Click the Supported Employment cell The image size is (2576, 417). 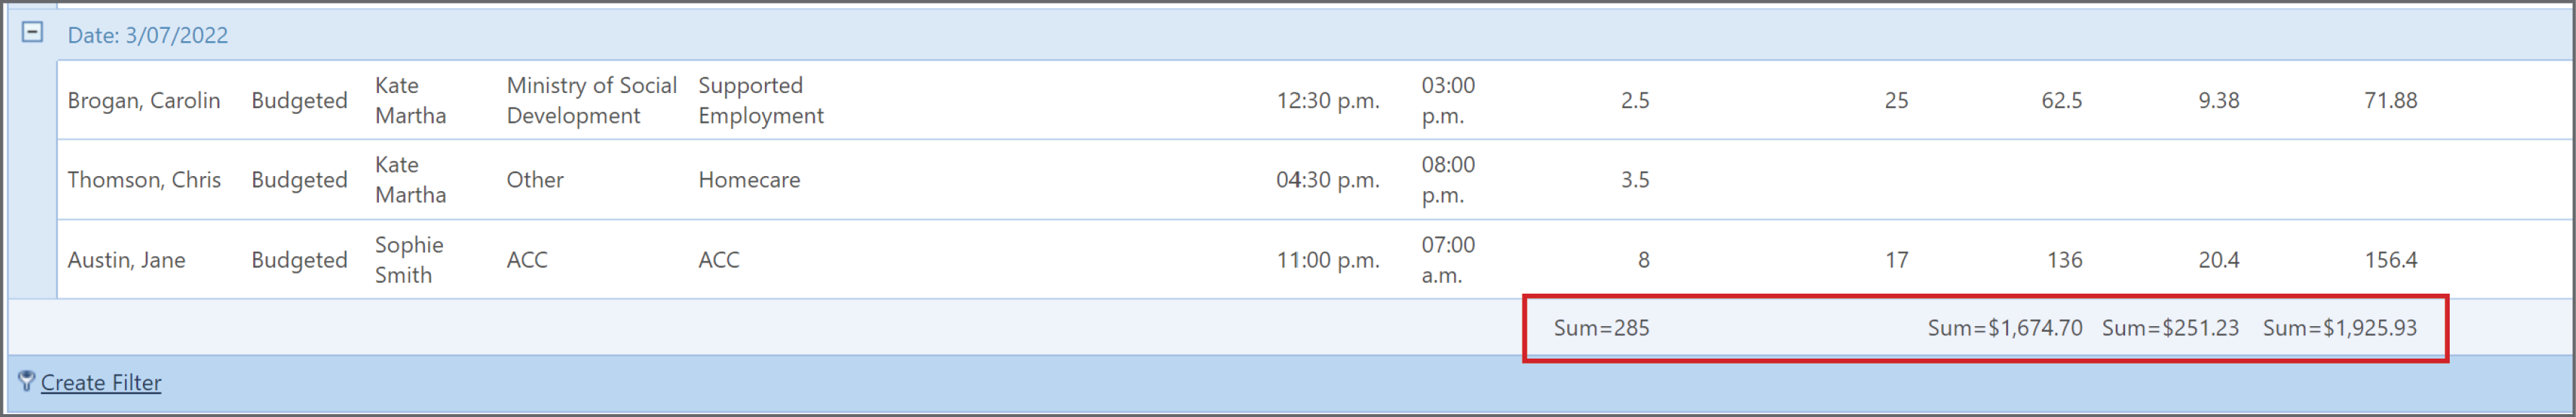(760, 100)
